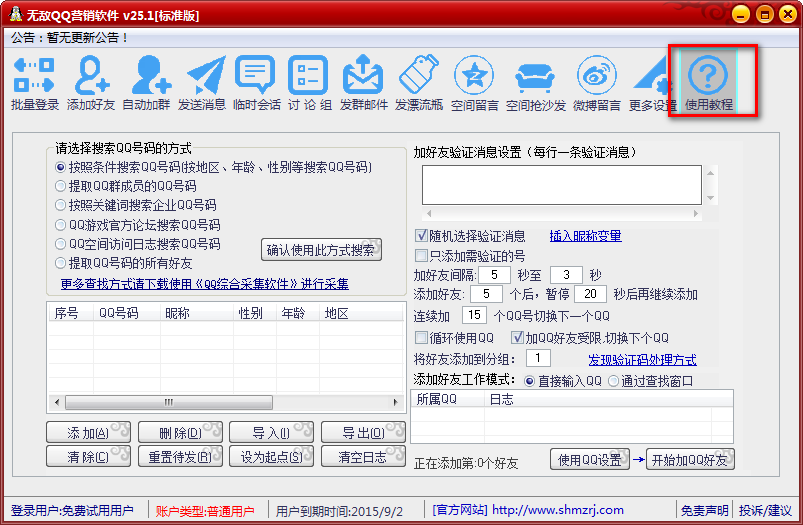803x525 pixels.
Task: Click 将好友添加到分组 field (1)
Action: click(538, 358)
